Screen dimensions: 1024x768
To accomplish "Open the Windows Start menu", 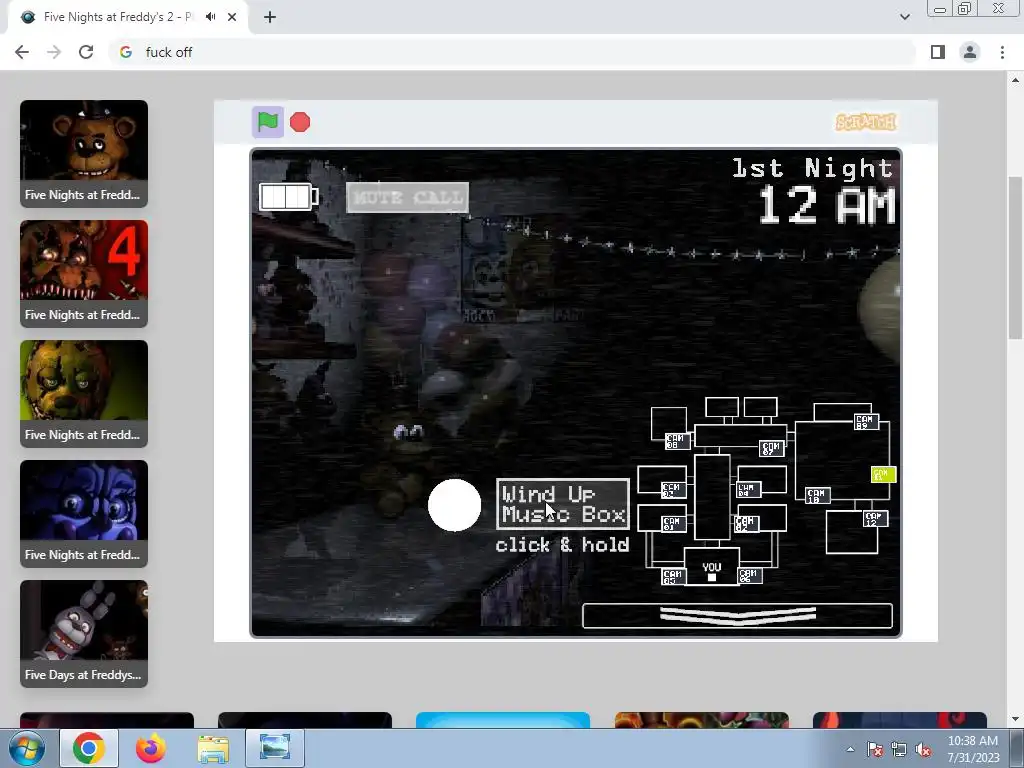I will coord(27,748).
